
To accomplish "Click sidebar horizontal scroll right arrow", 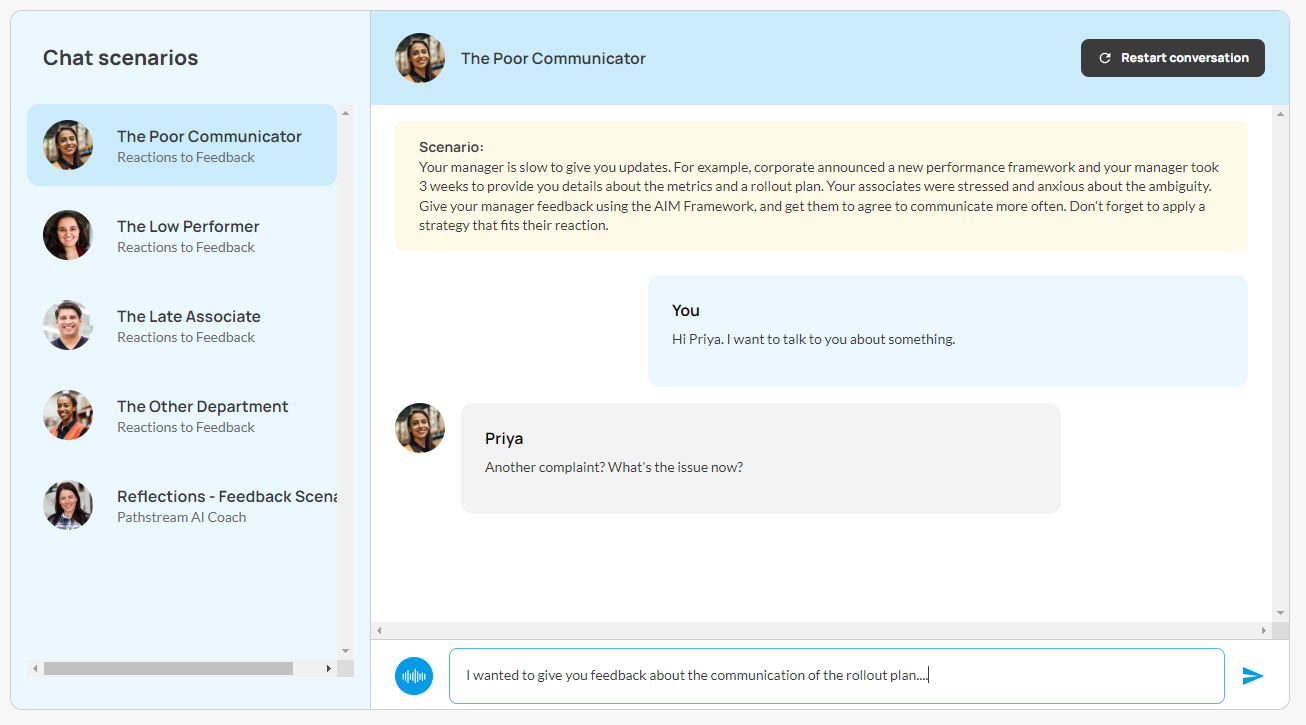I will coord(329,668).
